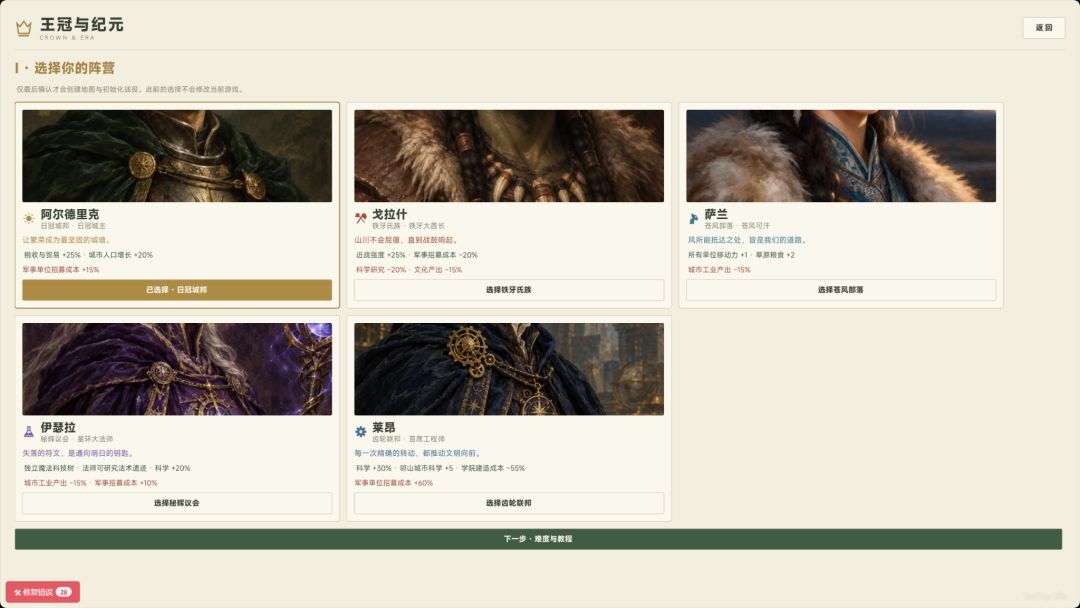Click 戈拉什's fur-and-fang portrait image
The height and width of the screenshot is (608, 1080).
(x=509, y=156)
